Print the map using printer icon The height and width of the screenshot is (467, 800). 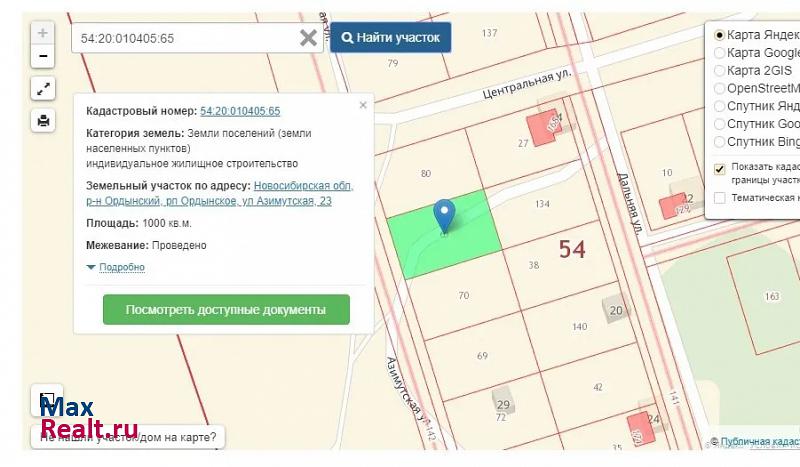point(43,121)
